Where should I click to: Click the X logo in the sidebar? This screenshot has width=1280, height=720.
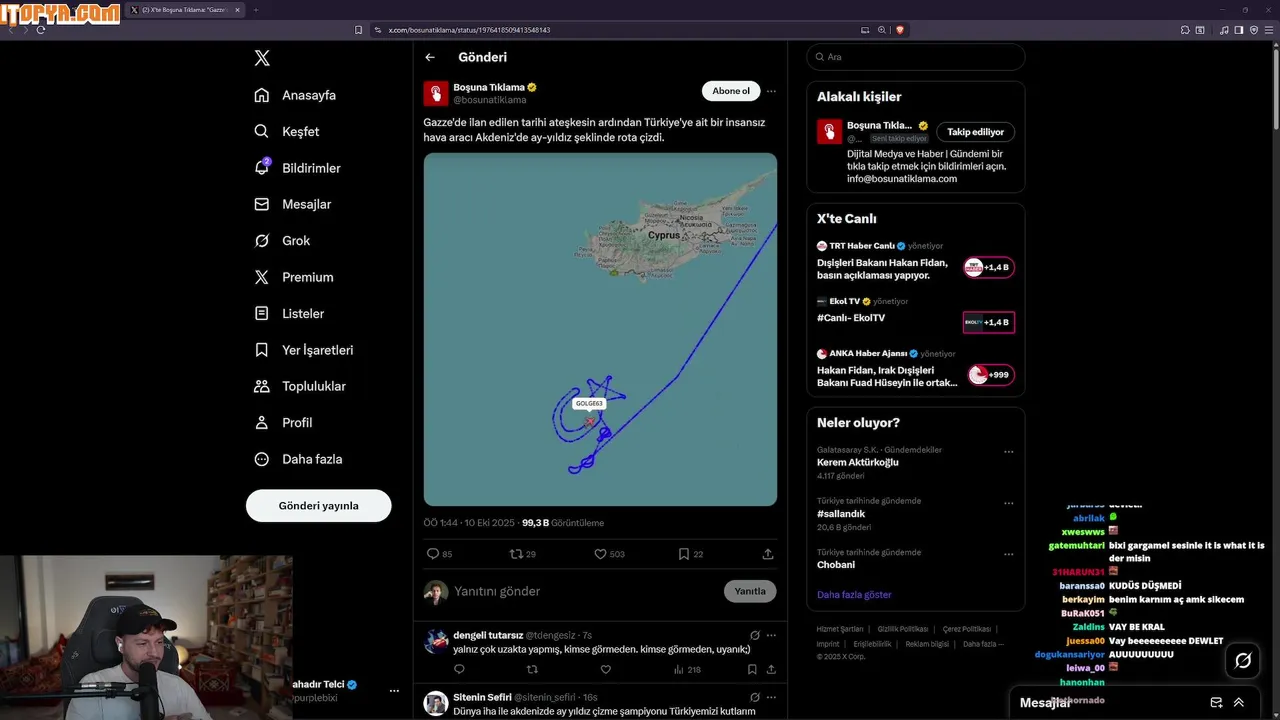(262, 58)
